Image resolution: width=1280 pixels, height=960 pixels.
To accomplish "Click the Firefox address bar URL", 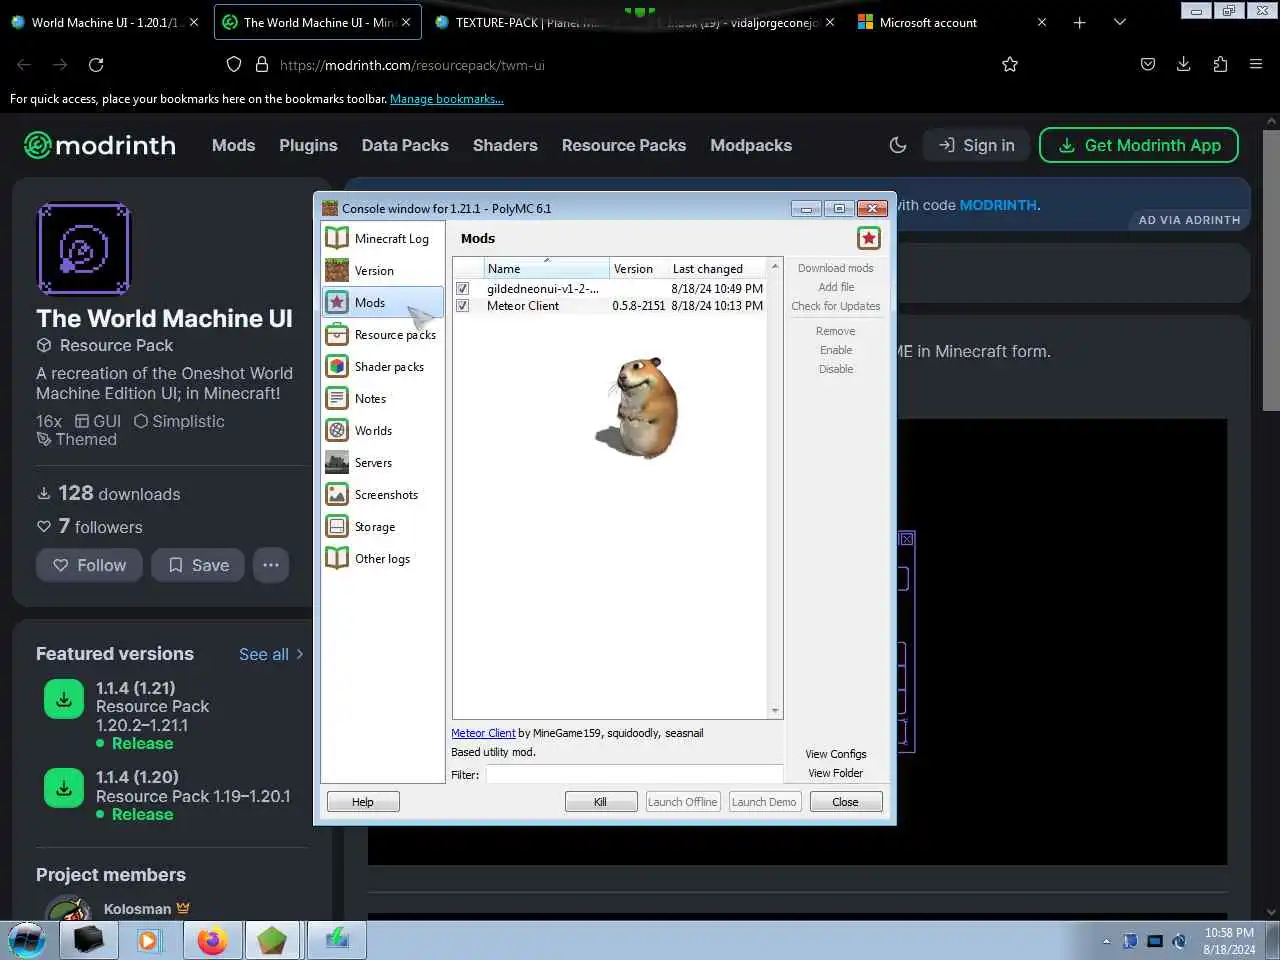I will pyautogui.click(x=412, y=65).
